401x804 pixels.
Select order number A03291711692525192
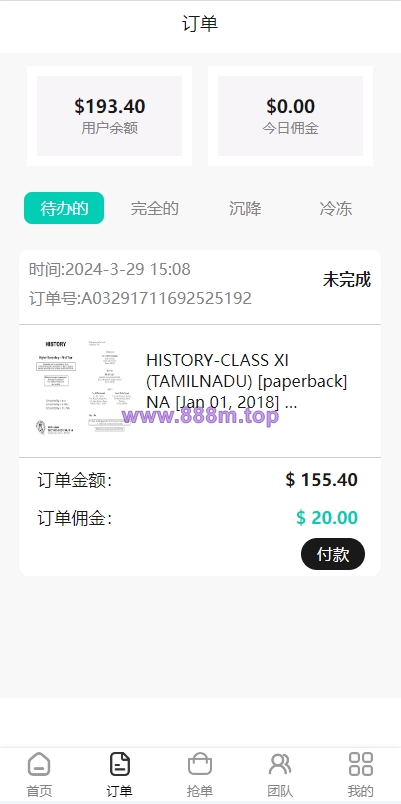140,298
